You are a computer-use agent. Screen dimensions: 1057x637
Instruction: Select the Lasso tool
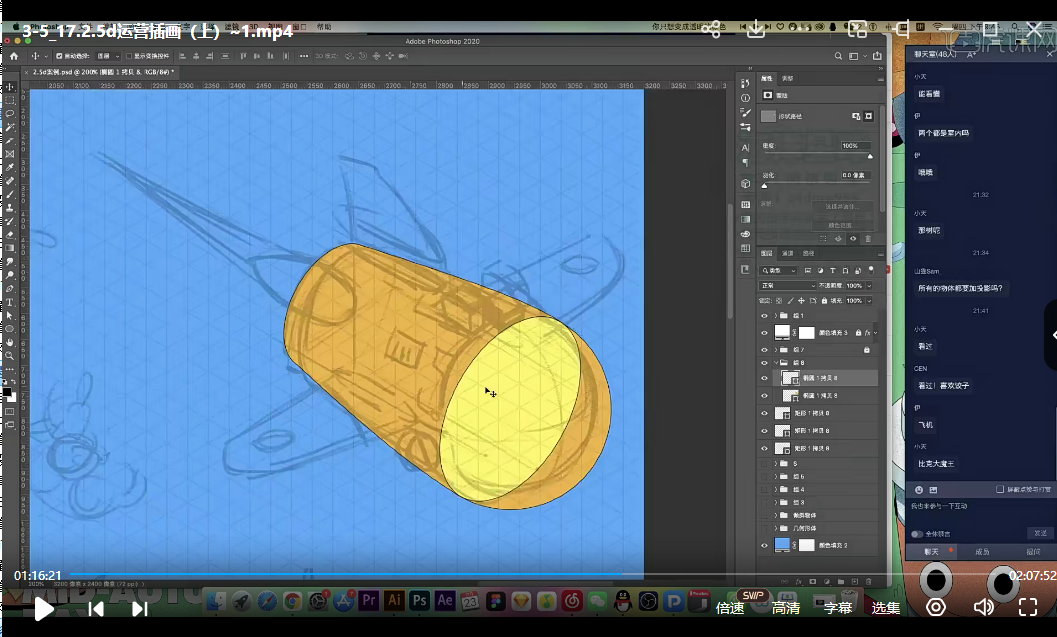tap(10, 114)
